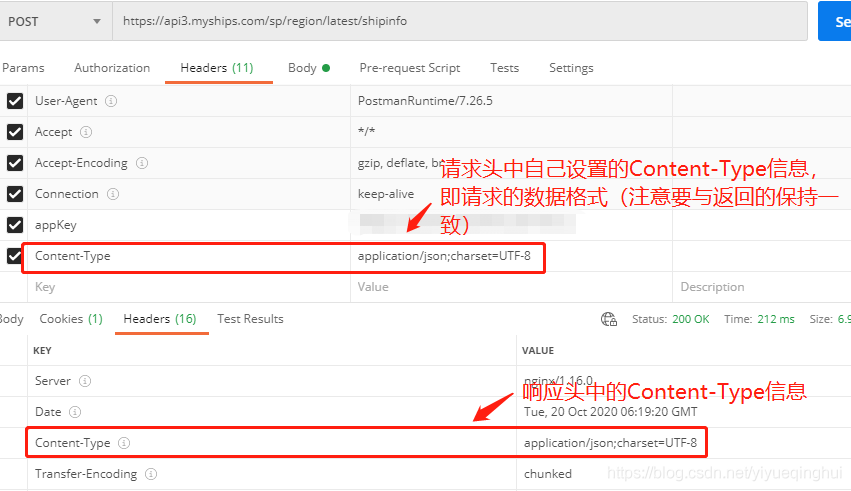The width and height of the screenshot is (851, 491).
Task: Click the new header Description field
Action: [762, 286]
